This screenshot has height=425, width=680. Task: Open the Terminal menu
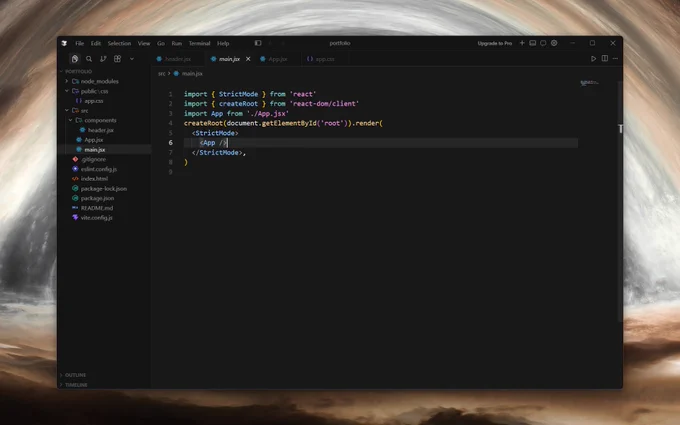tap(199, 43)
